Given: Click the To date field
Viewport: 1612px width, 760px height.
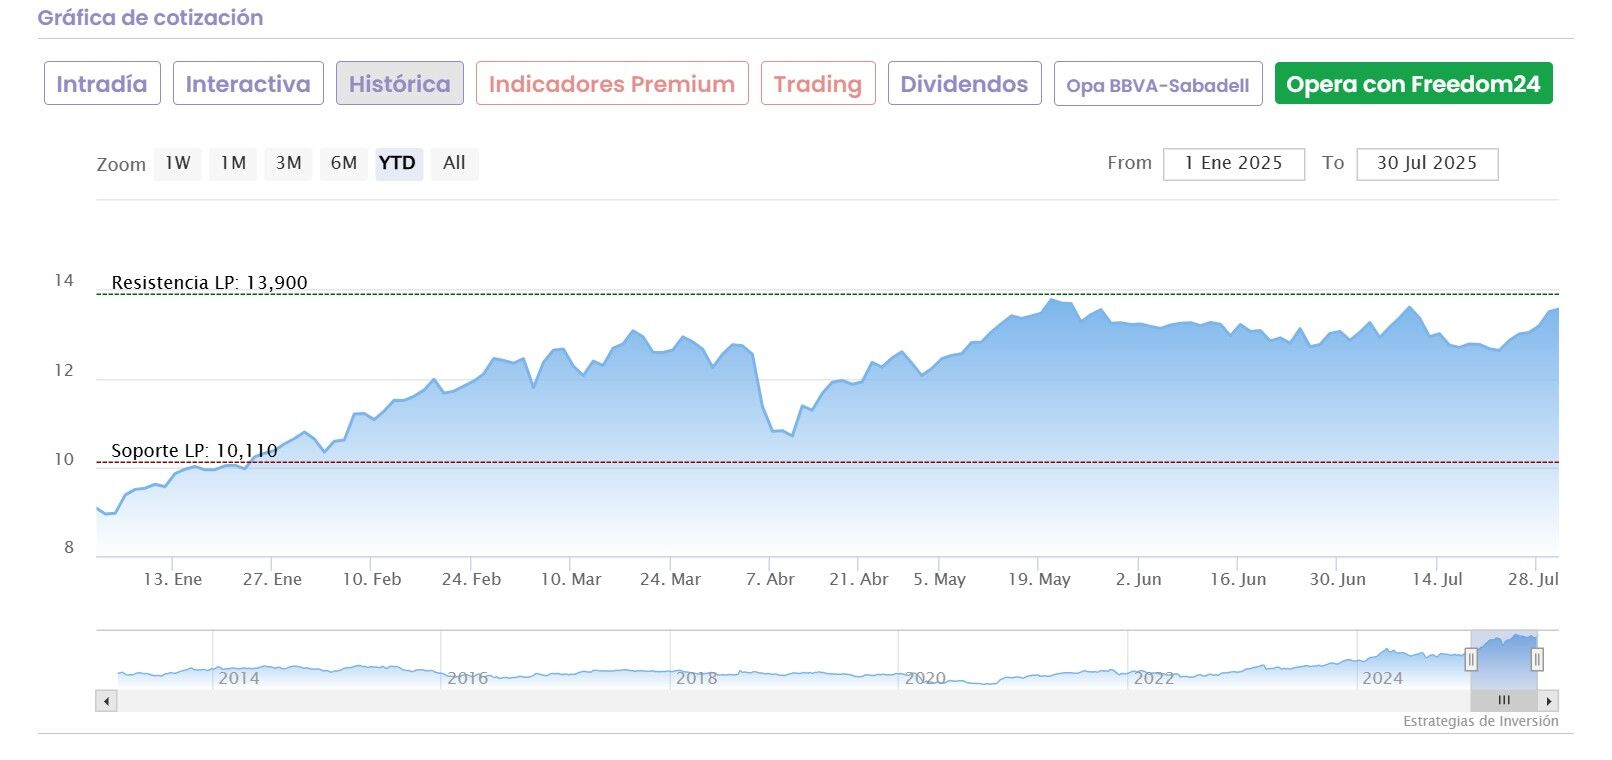Looking at the screenshot, I should (1426, 164).
